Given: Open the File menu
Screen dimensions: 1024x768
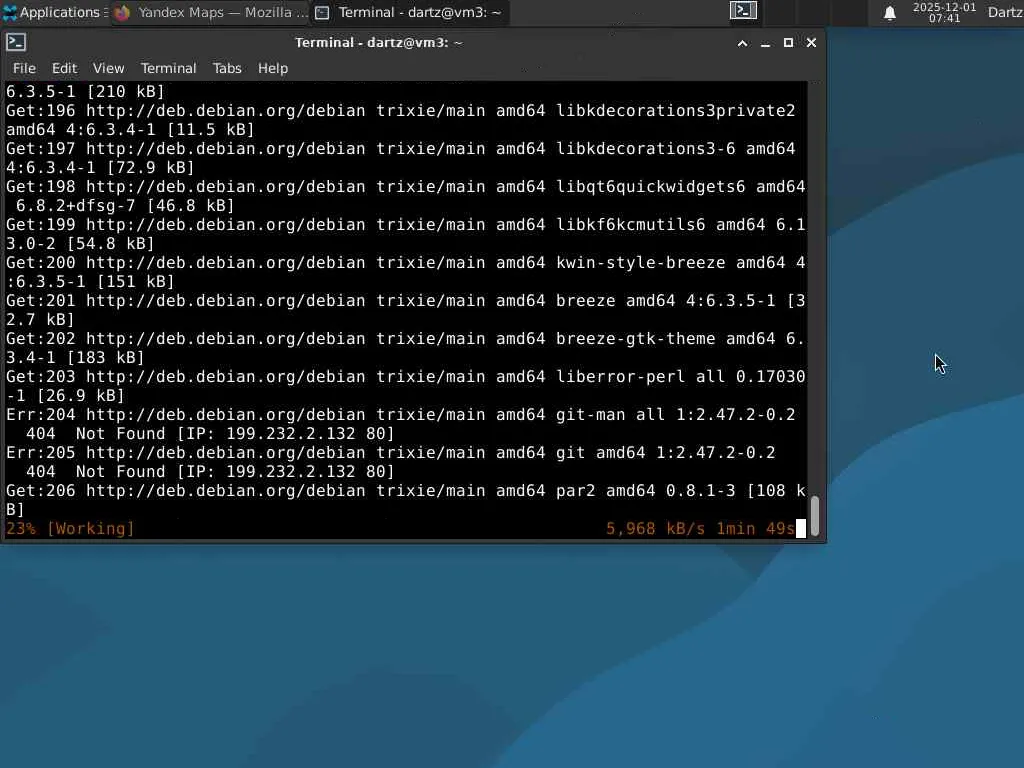Looking at the screenshot, I should (24, 68).
